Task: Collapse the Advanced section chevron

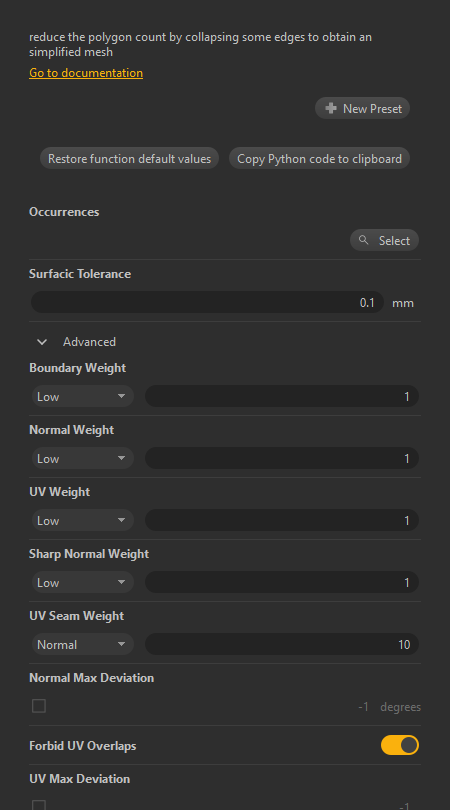Action: [42, 342]
